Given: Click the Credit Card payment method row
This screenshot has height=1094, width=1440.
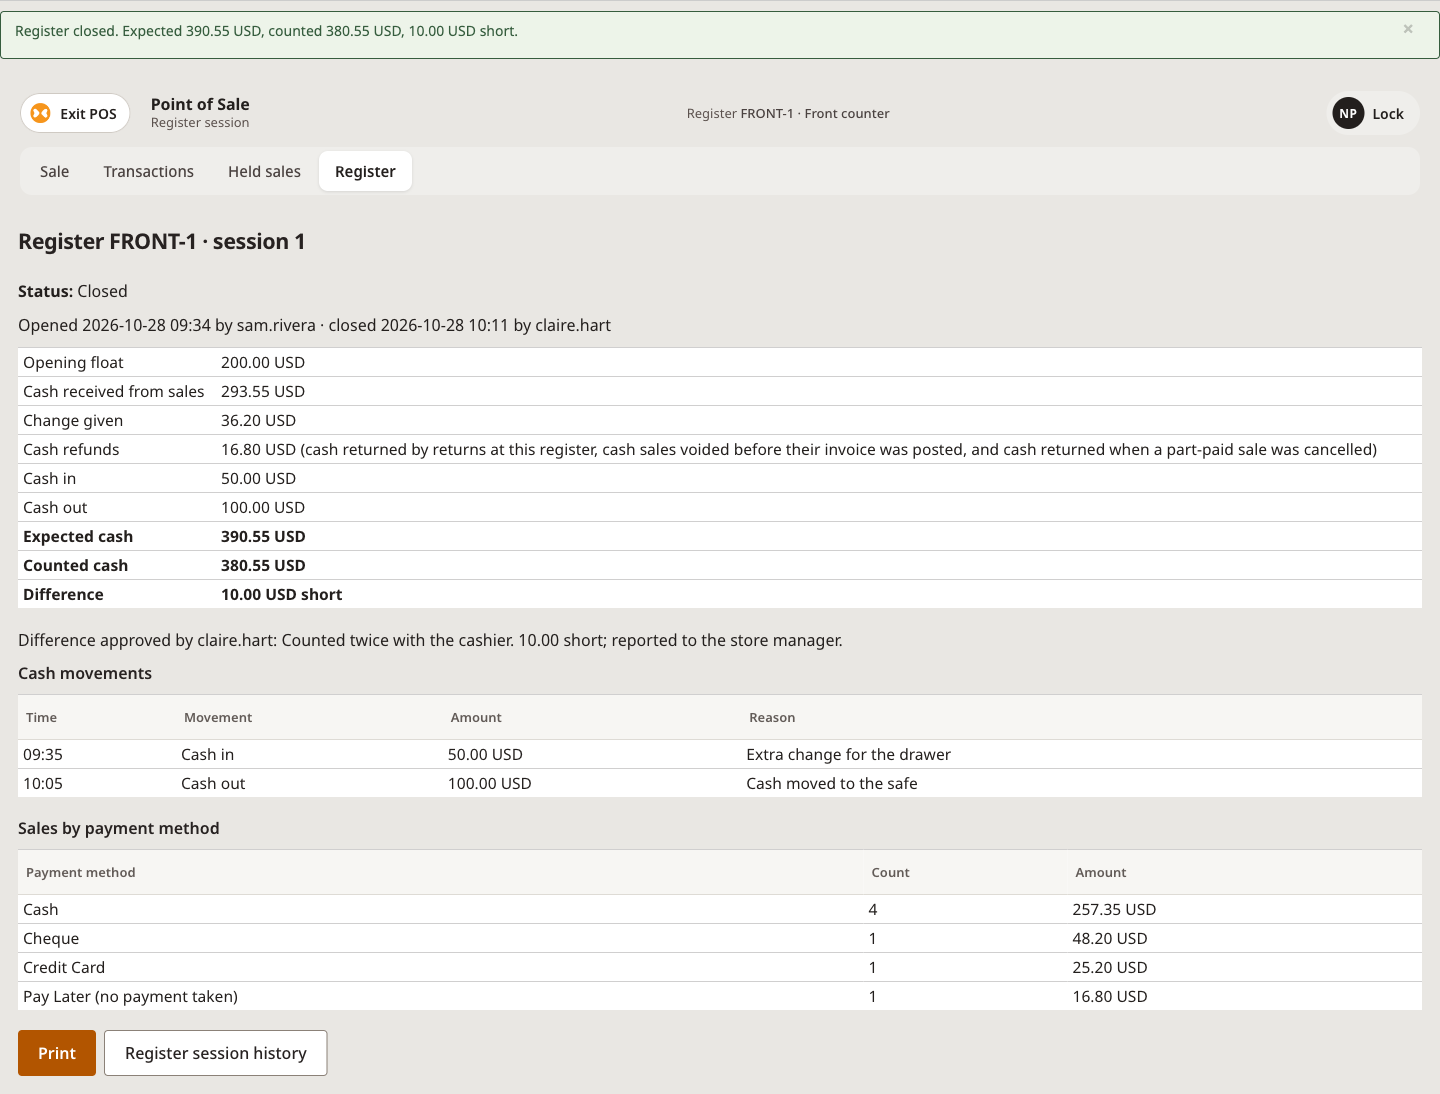Looking at the screenshot, I should 720,967.
